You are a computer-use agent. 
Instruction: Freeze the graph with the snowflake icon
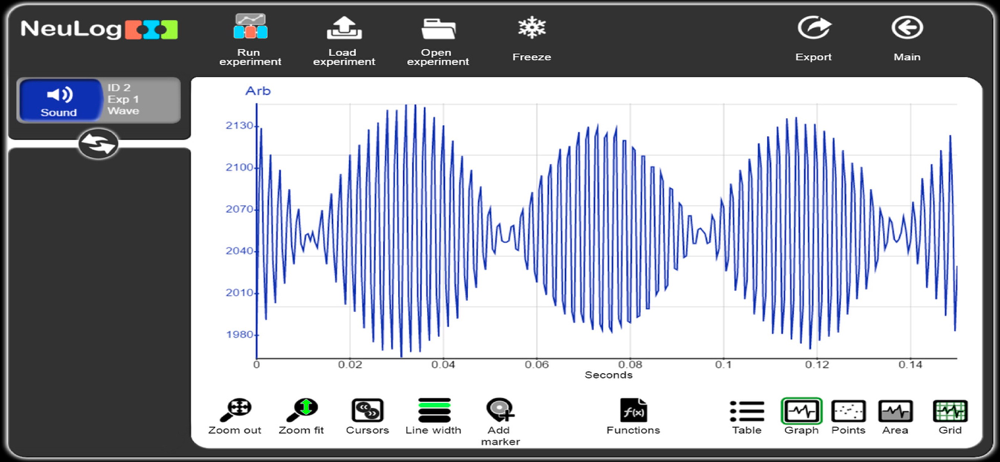531,28
